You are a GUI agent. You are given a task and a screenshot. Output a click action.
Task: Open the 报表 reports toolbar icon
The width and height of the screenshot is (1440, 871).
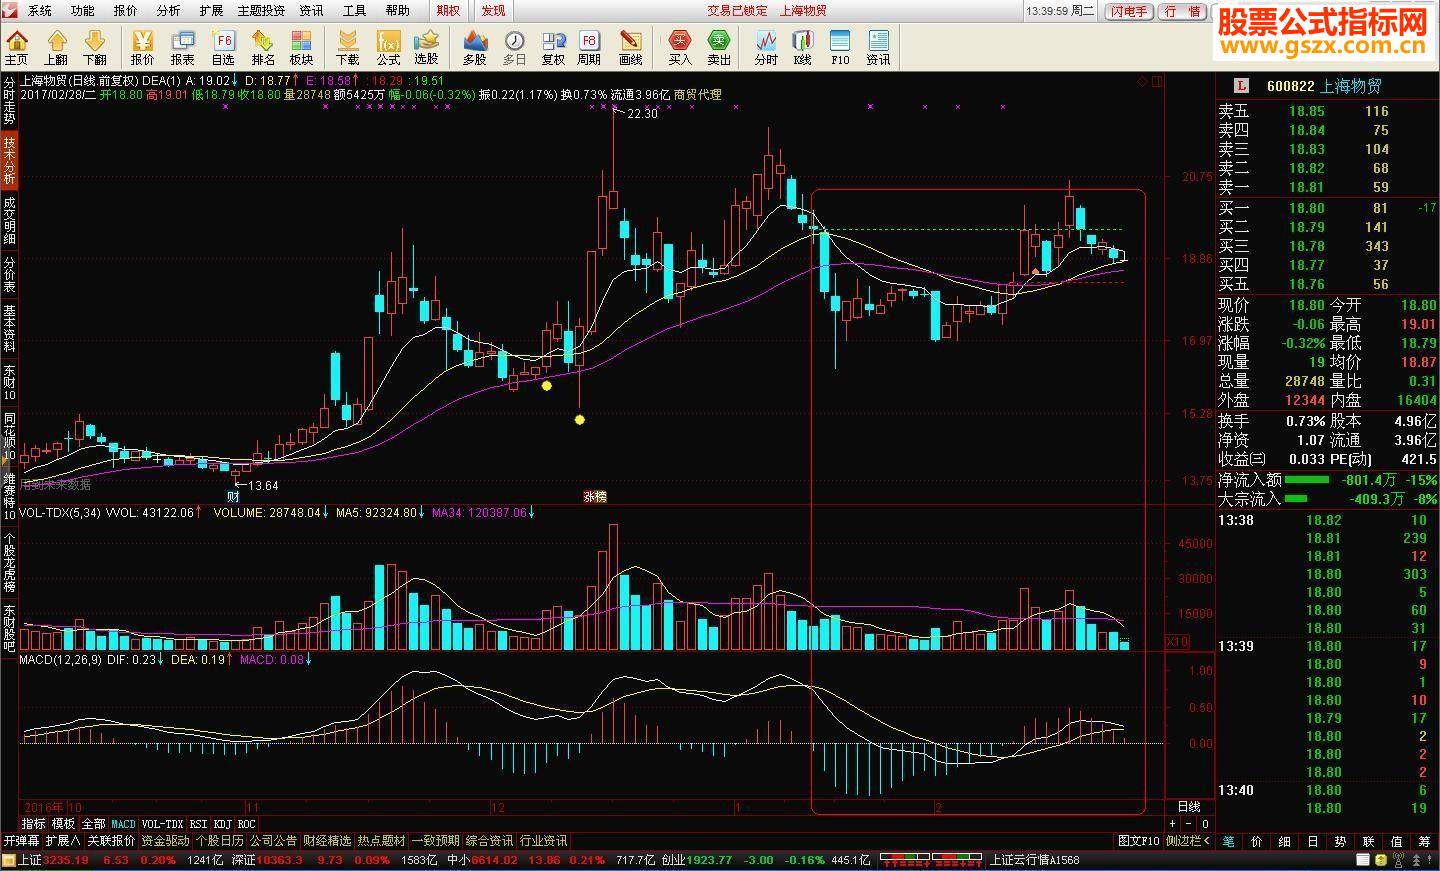click(183, 47)
